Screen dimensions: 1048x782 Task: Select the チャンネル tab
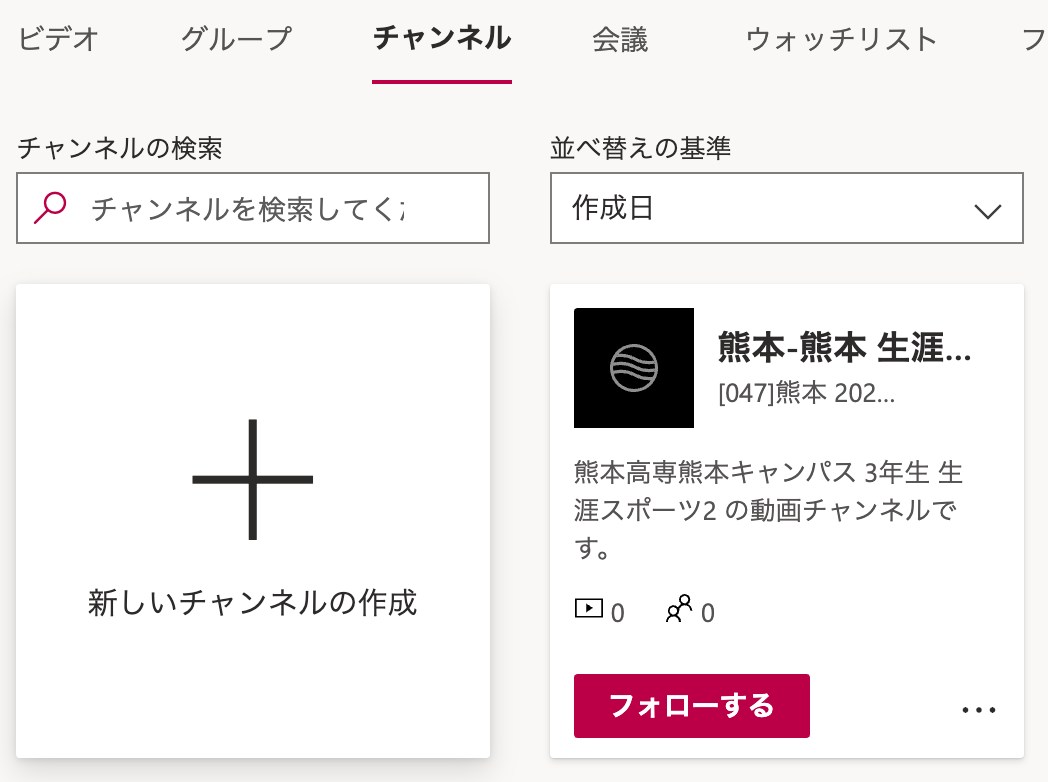(x=442, y=39)
